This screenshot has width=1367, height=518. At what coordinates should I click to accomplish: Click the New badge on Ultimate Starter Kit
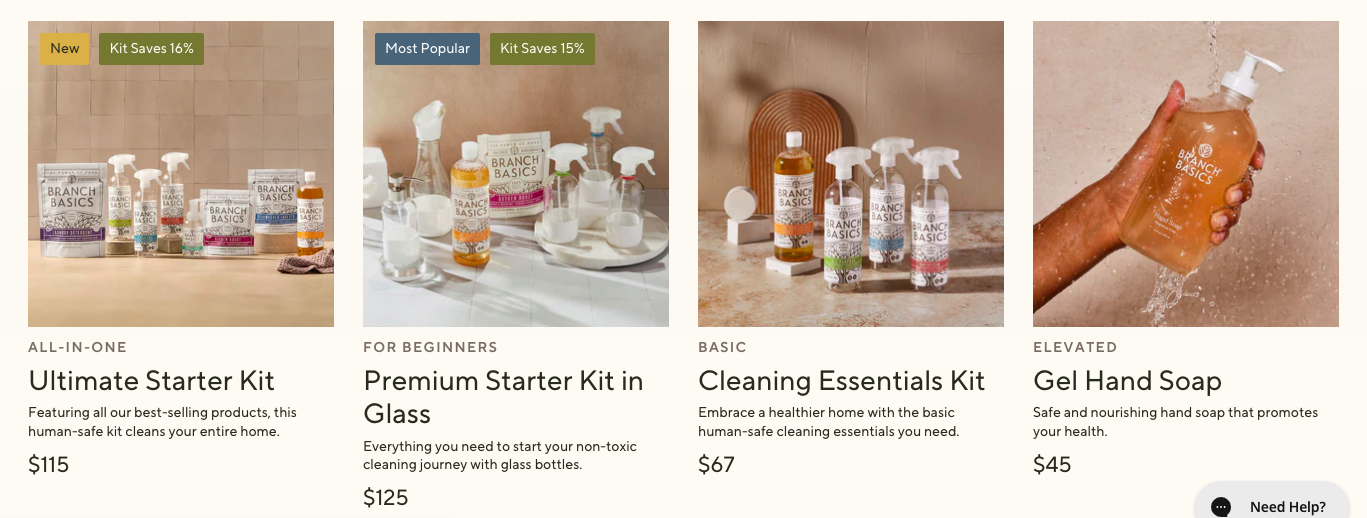coord(65,49)
